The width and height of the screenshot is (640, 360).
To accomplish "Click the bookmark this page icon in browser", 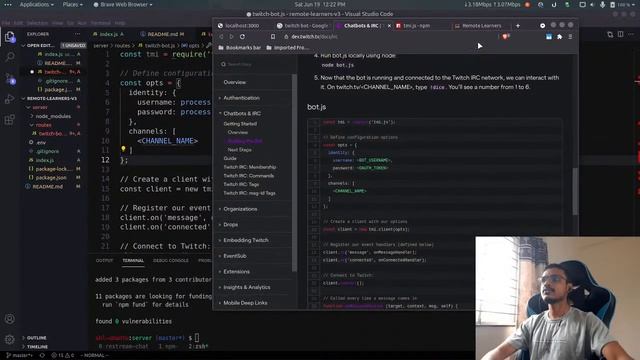I will pos(273,37).
